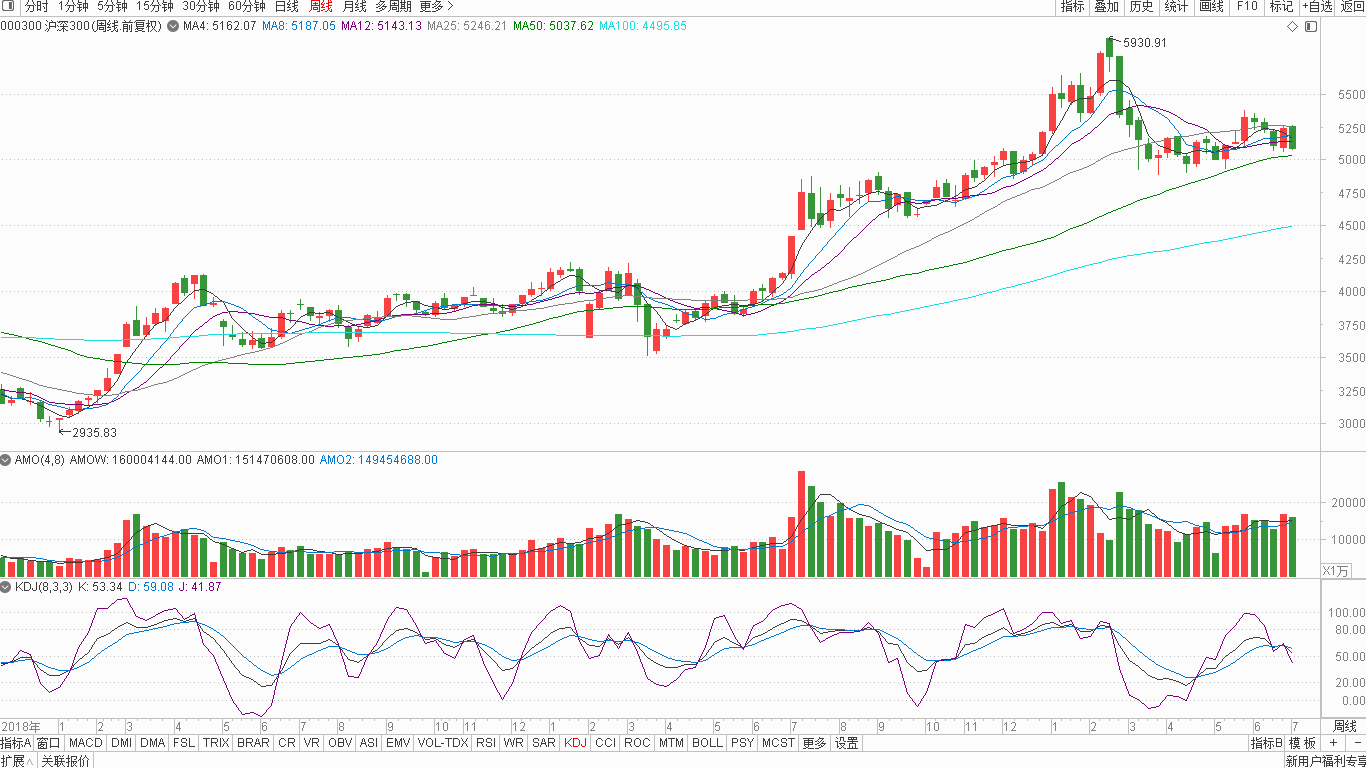Switch indicator to MTM
1366x768 pixels.
click(x=671, y=743)
